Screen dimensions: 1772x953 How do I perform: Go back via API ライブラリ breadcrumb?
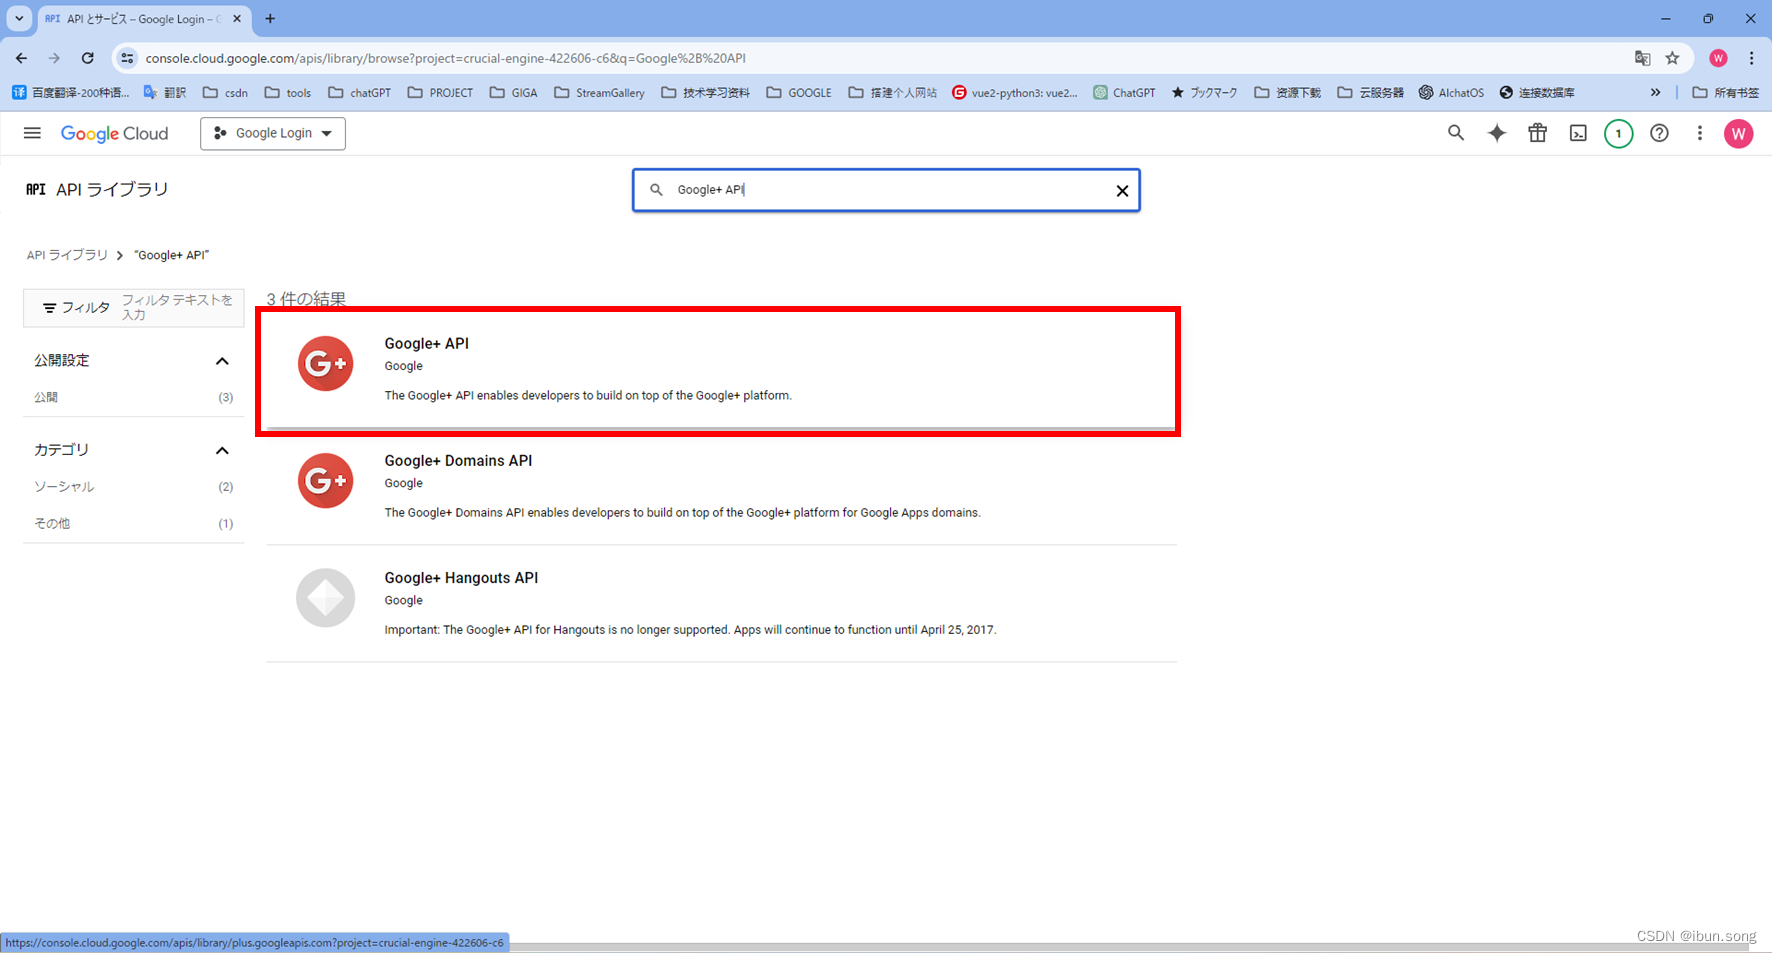(x=67, y=255)
